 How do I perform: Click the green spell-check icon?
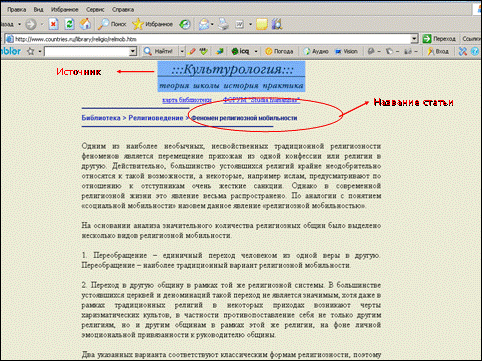click(x=203, y=51)
